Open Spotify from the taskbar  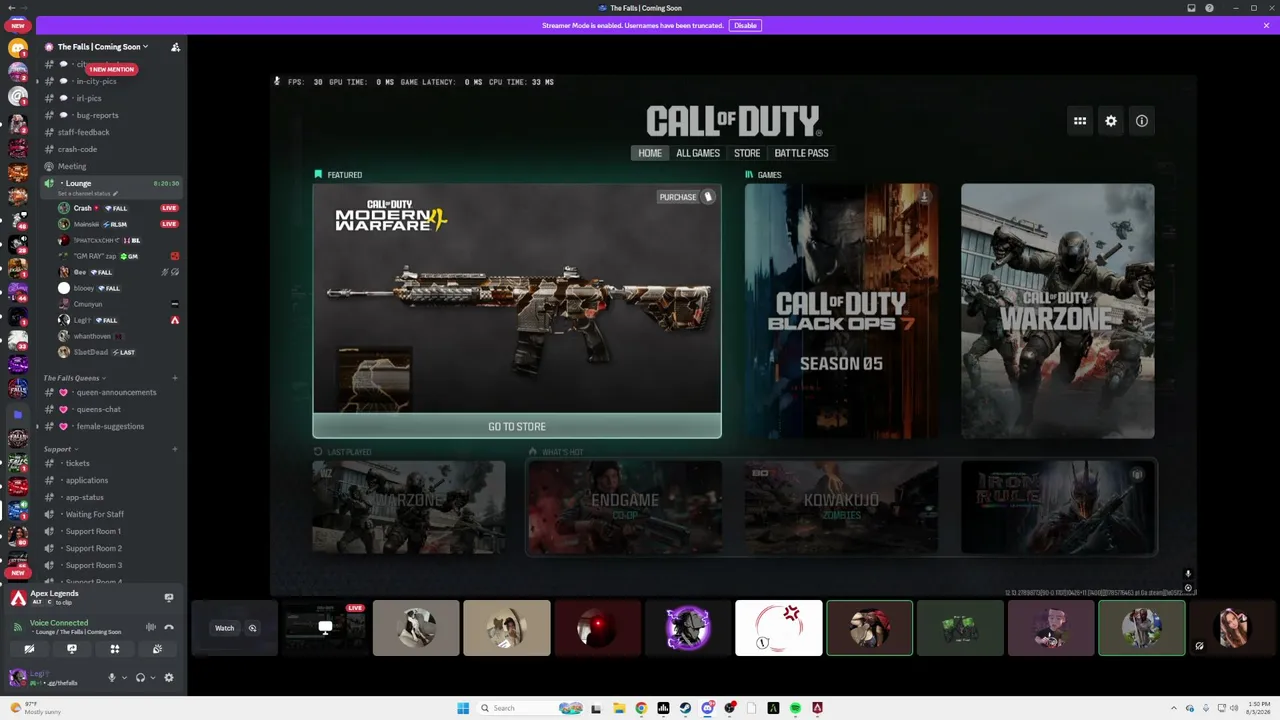(x=795, y=708)
